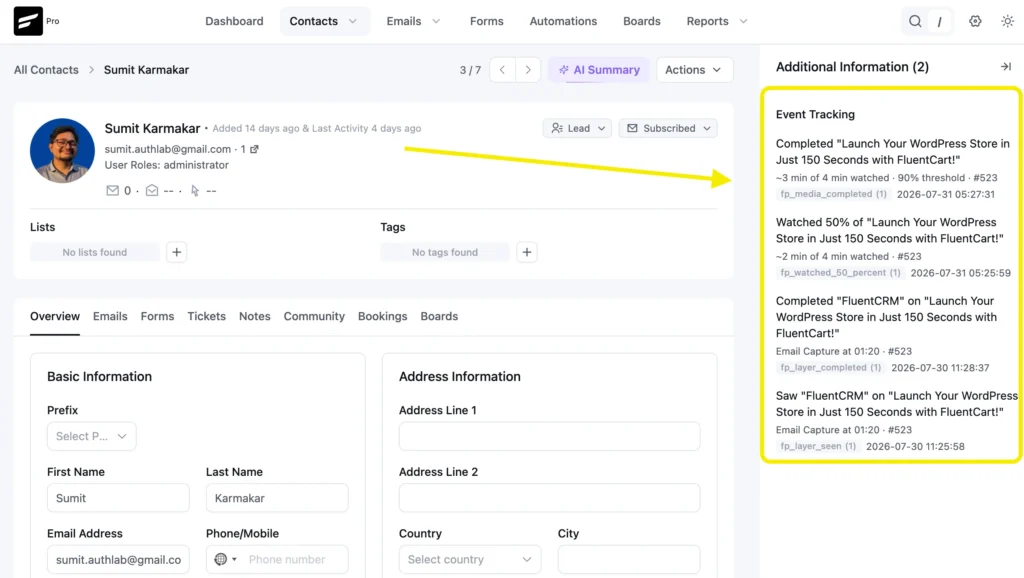Click the emails sent envelope icon

point(112,191)
